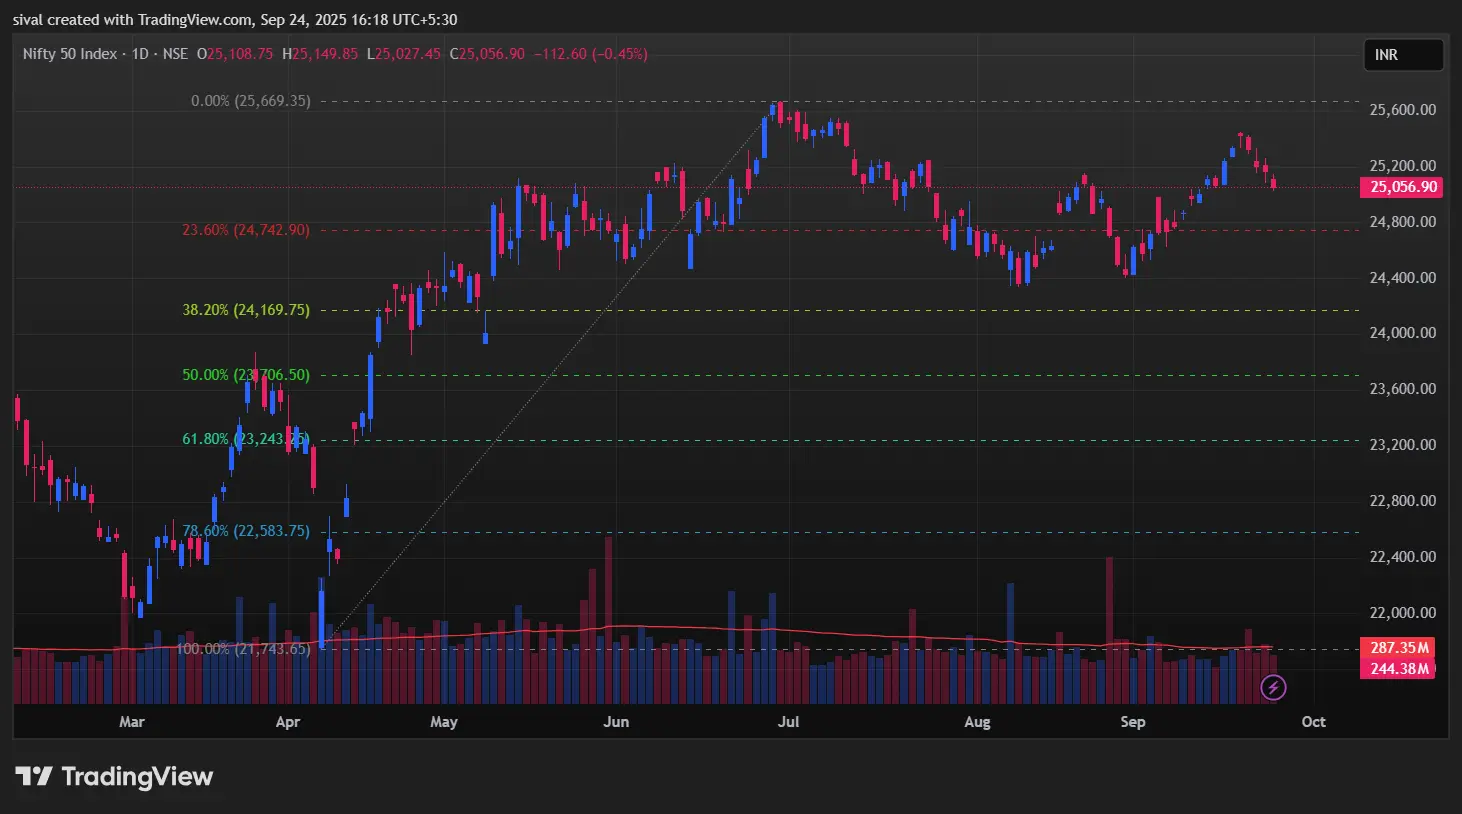This screenshot has height=814, width=1462.
Task: Click the 25,600.00 price axis label
Action: (x=1402, y=110)
